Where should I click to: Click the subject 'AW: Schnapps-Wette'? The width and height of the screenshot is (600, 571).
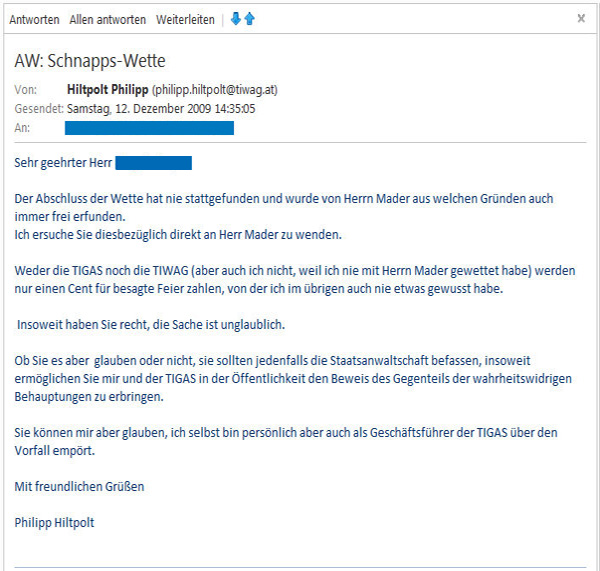(90, 61)
